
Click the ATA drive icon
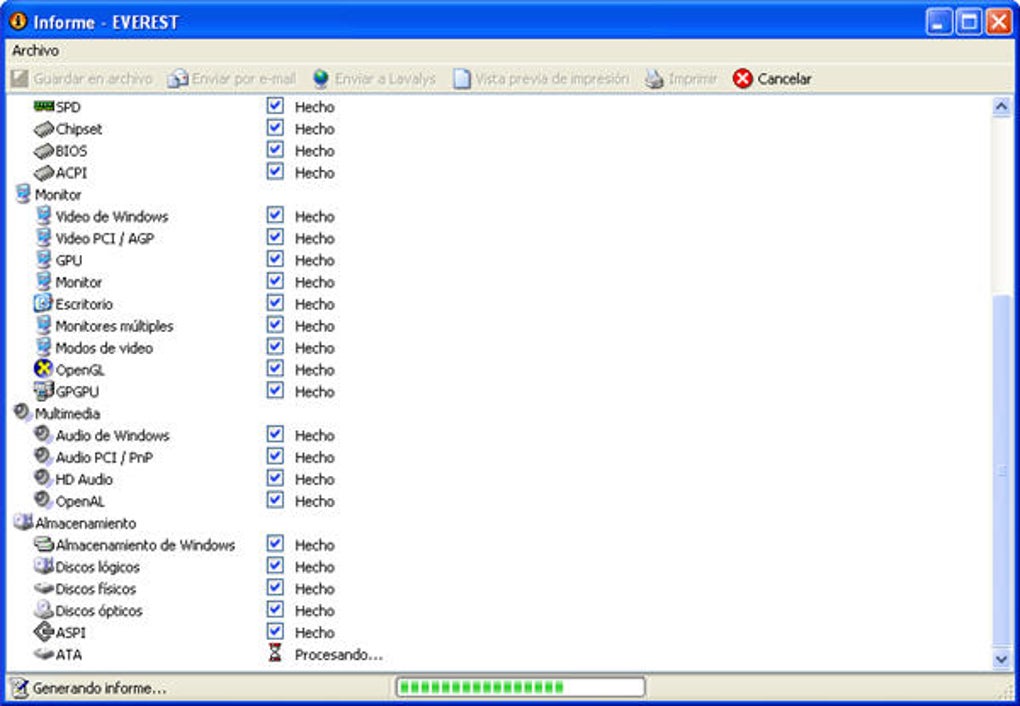pyautogui.click(x=44, y=654)
